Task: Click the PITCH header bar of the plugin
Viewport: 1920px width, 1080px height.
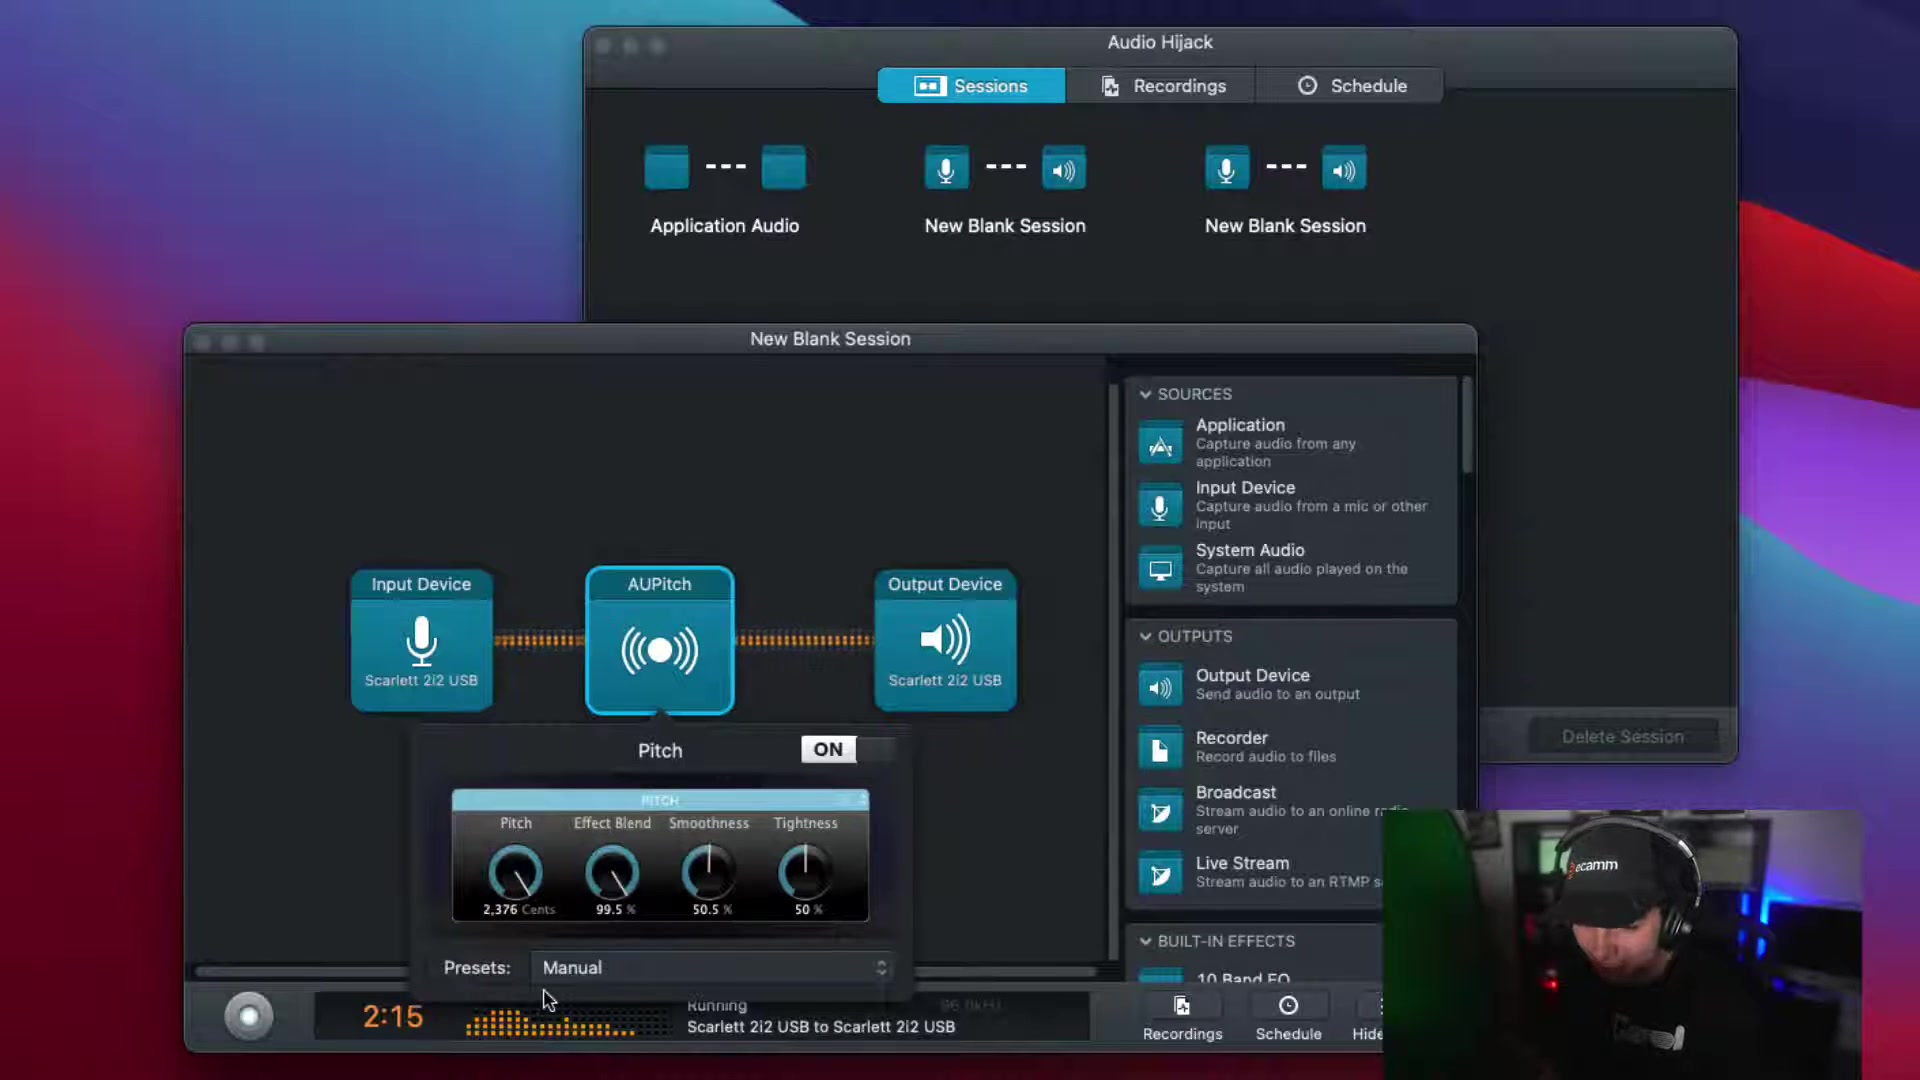Action: 660,800
